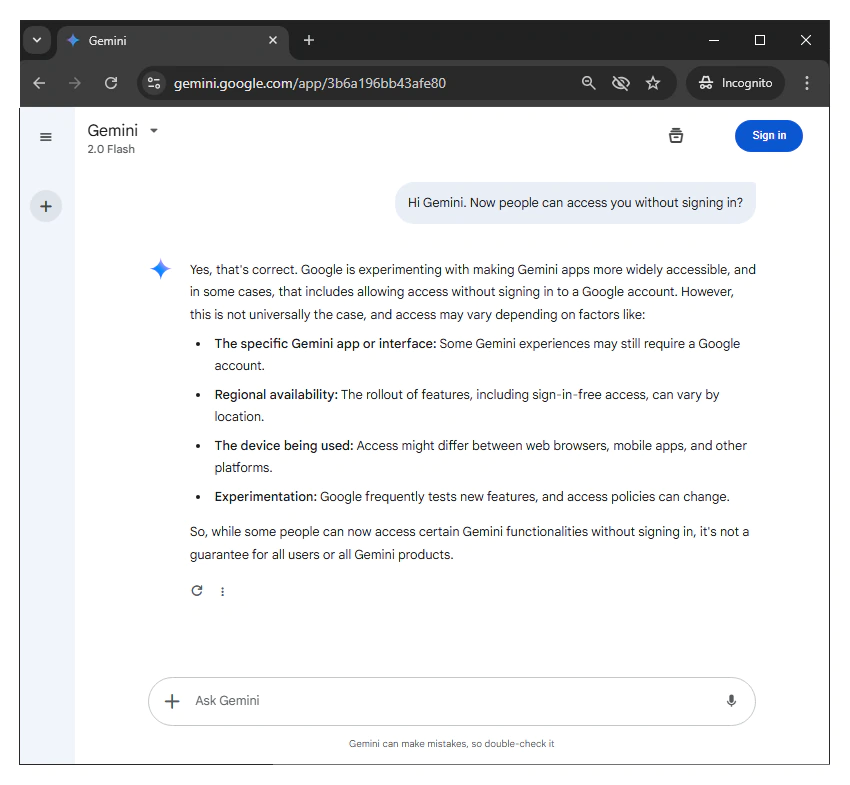Reload the current page
This screenshot has height=785, width=850.
pyautogui.click(x=111, y=83)
